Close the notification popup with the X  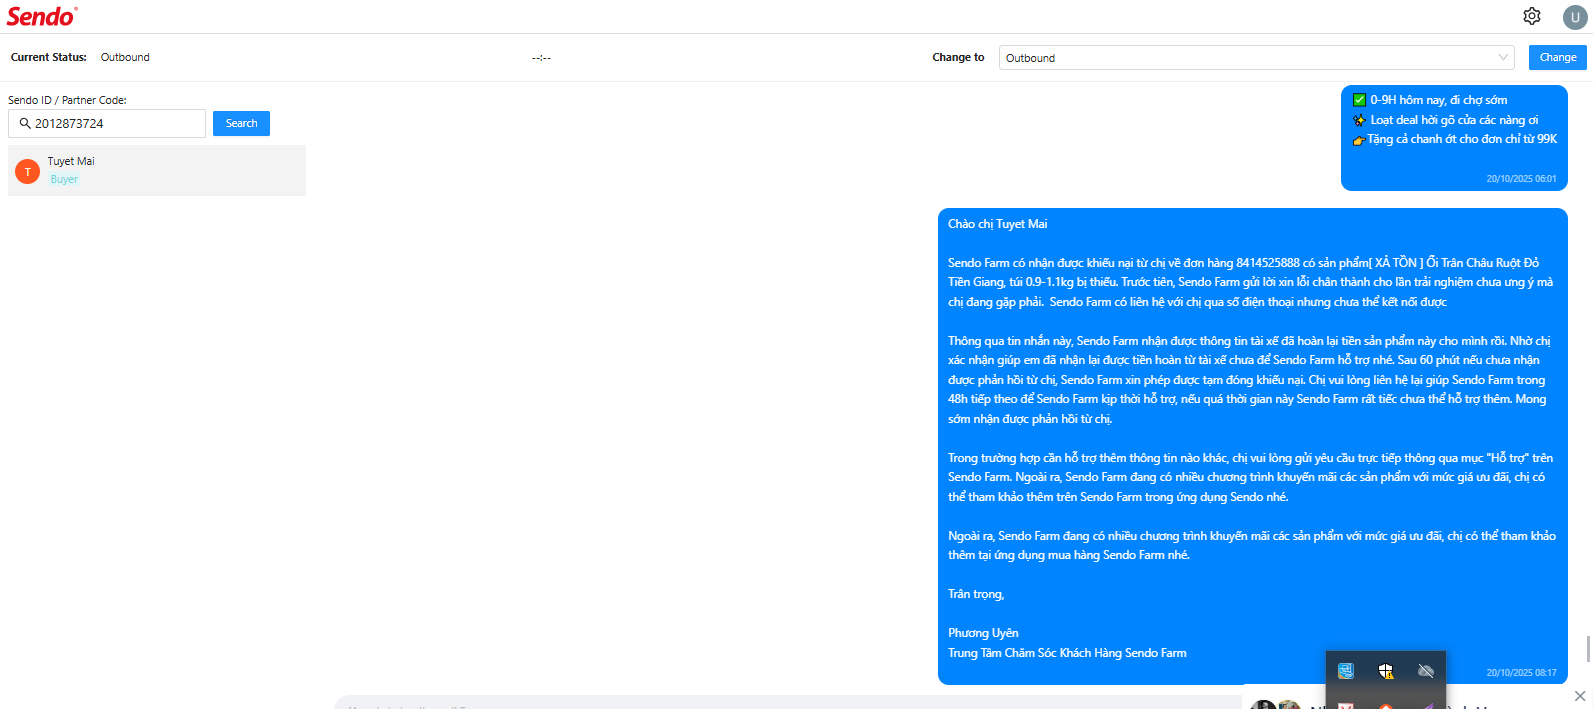pos(1580,696)
